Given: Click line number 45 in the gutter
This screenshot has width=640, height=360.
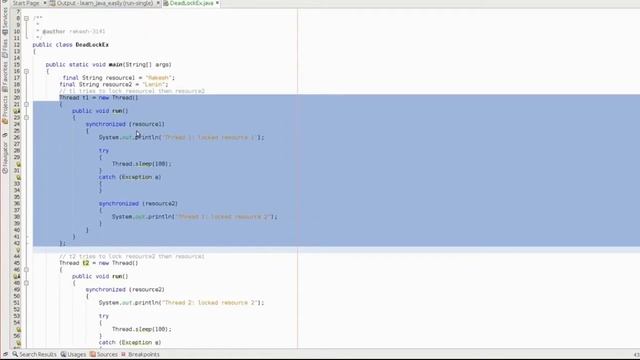Looking at the screenshot, I should point(17,263).
